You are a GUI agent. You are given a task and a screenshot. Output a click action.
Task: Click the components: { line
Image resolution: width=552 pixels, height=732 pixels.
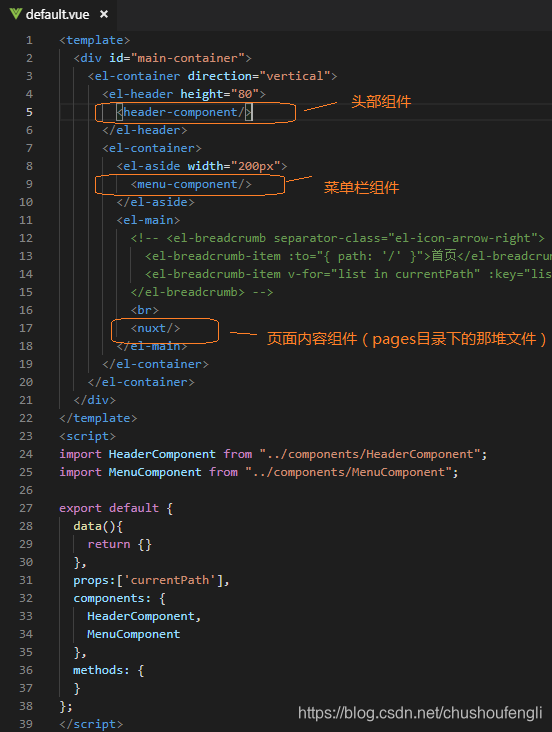(120, 598)
